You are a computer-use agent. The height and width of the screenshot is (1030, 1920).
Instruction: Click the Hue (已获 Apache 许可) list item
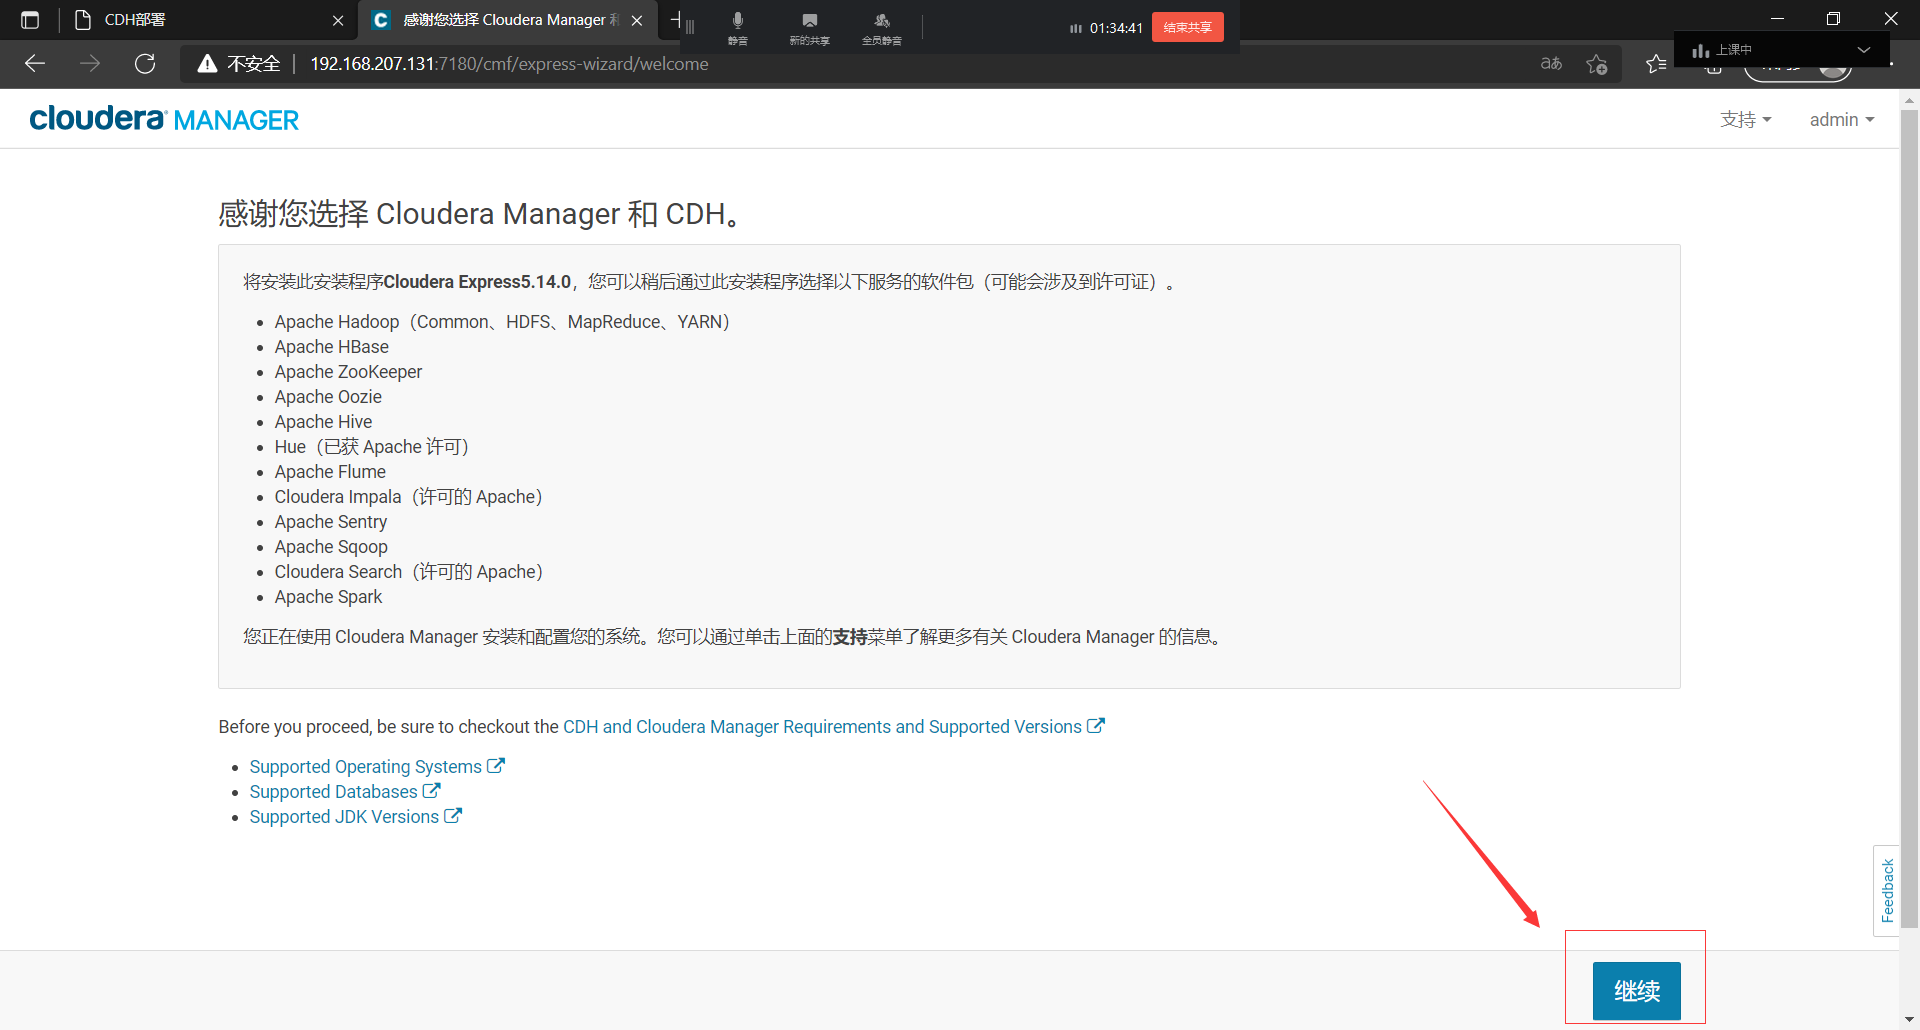pos(372,447)
